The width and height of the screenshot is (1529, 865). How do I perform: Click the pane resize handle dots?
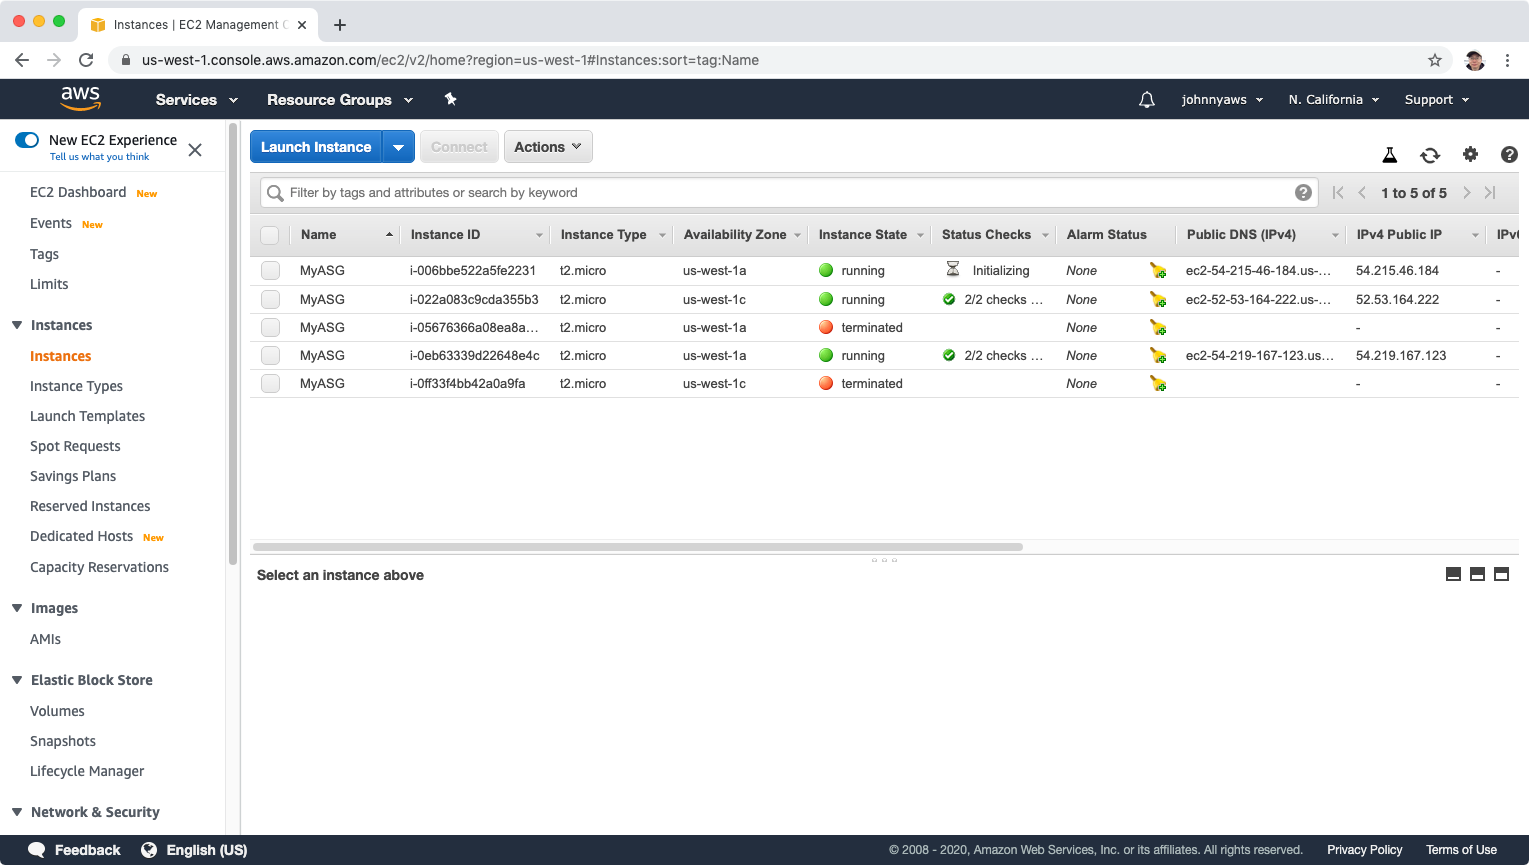coord(884,560)
